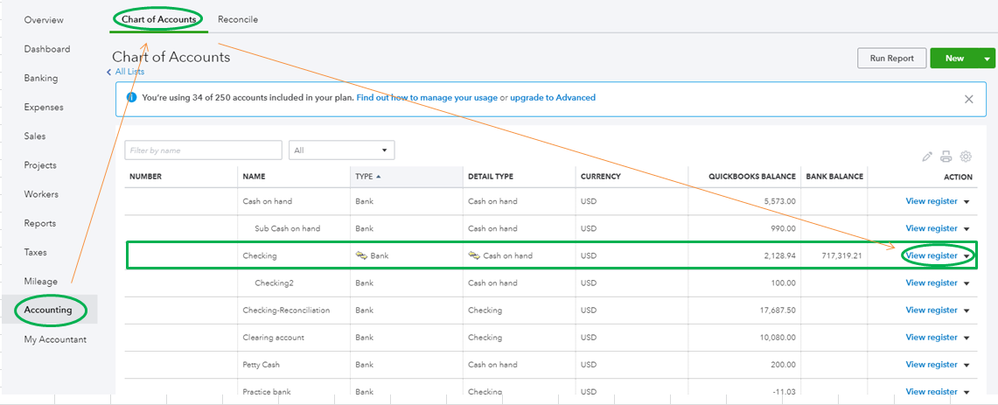
Task: Open Sales in the left sidebar
Action: (x=35, y=136)
